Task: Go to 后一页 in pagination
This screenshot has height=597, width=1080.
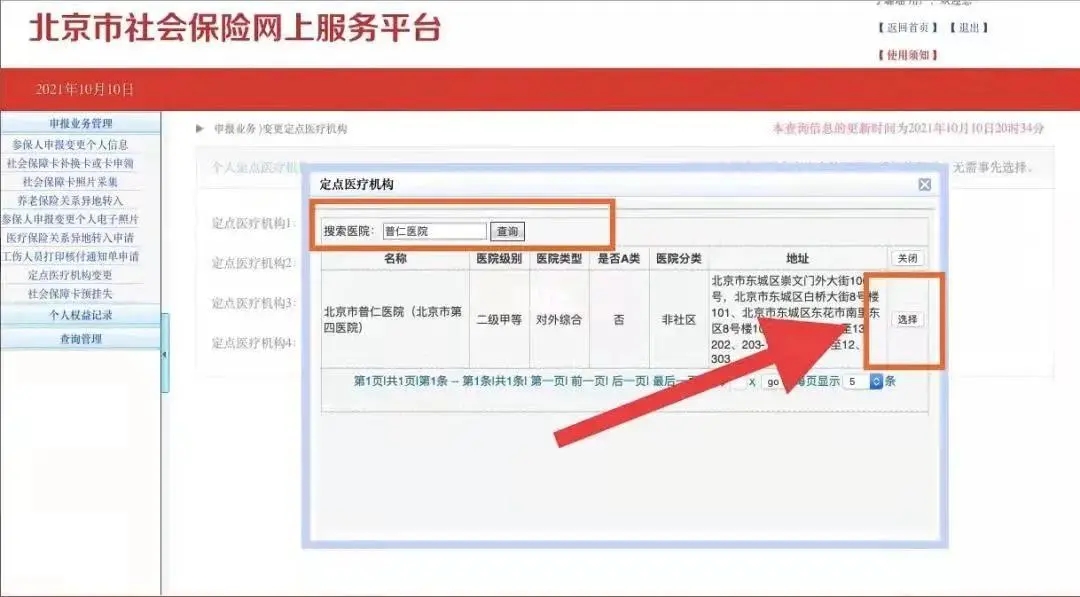Action: pyautogui.click(x=630, y=381)
